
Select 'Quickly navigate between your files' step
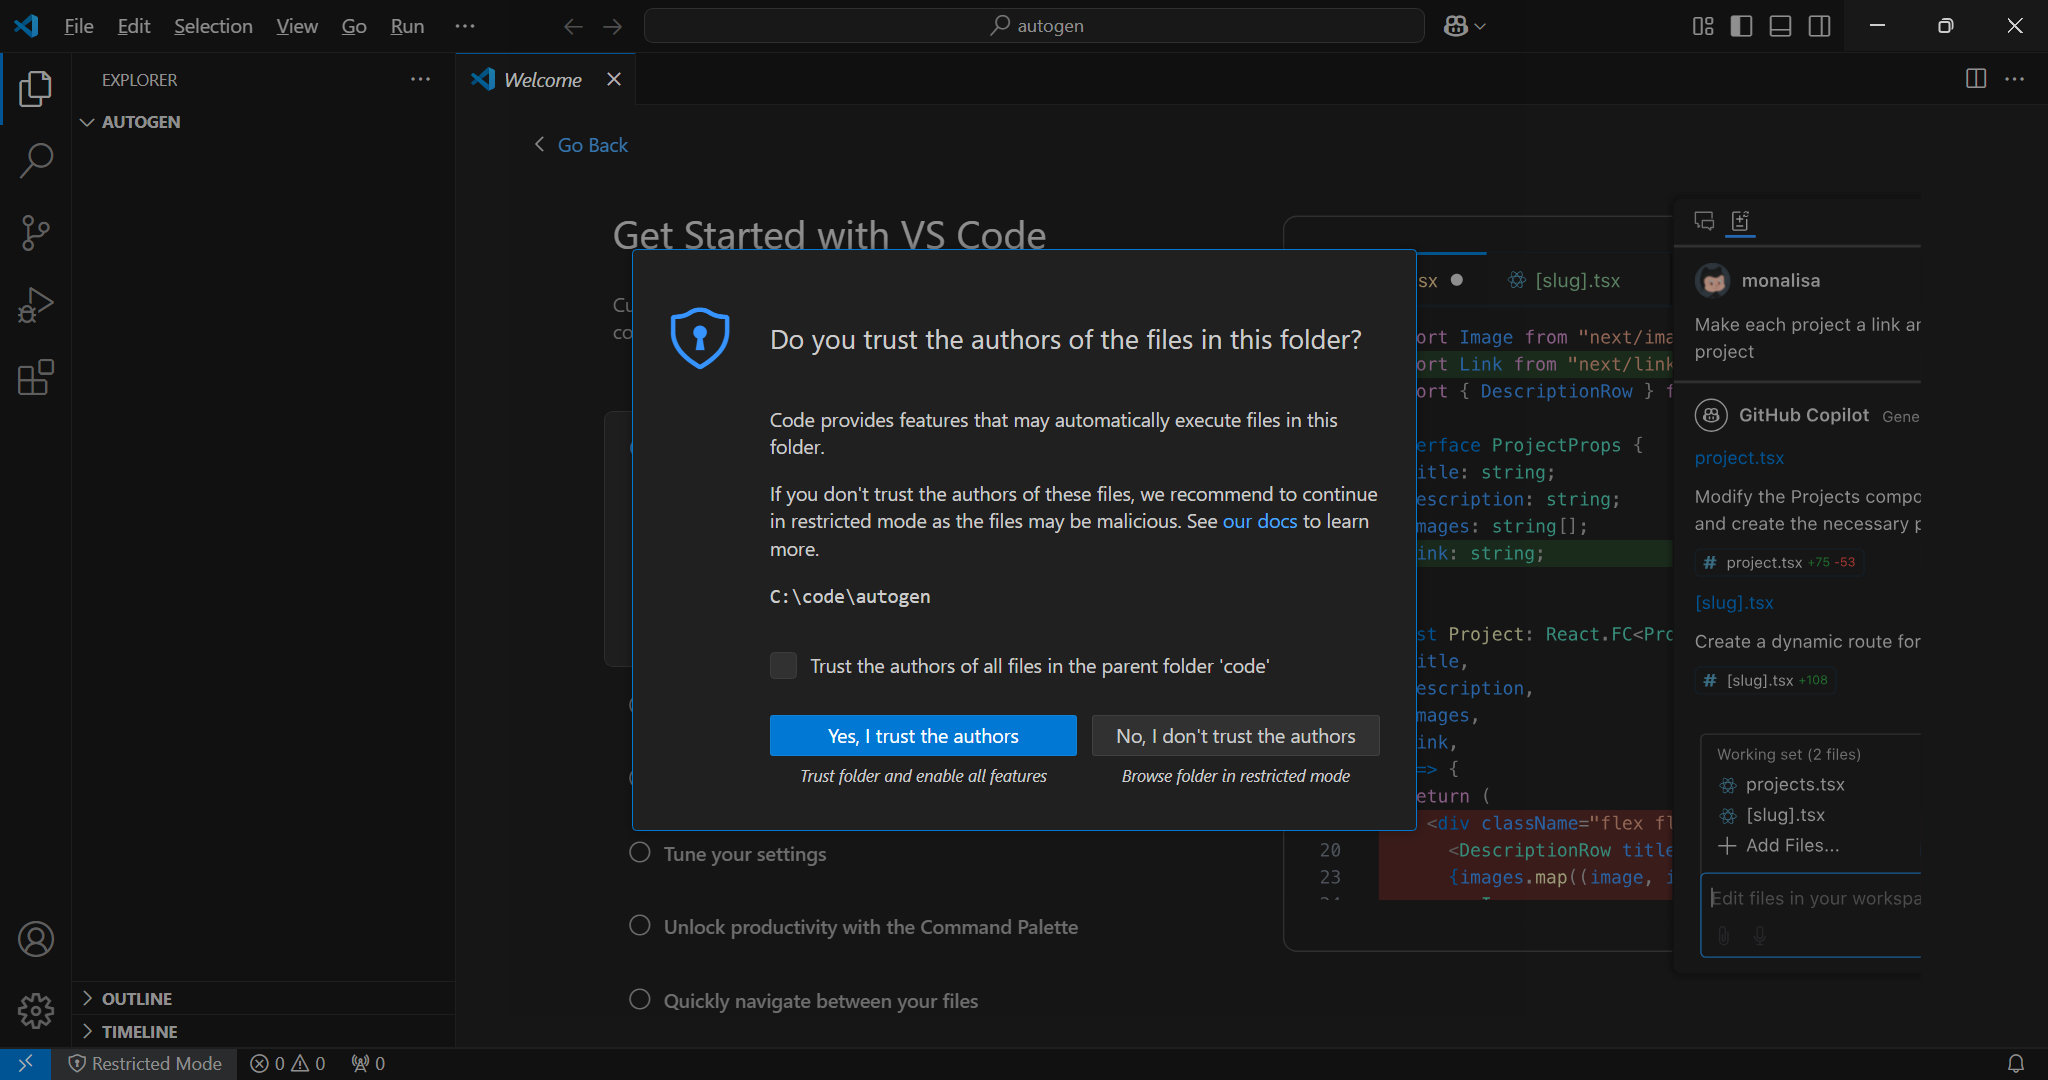pyautogui.click(x=820, y=1000)
